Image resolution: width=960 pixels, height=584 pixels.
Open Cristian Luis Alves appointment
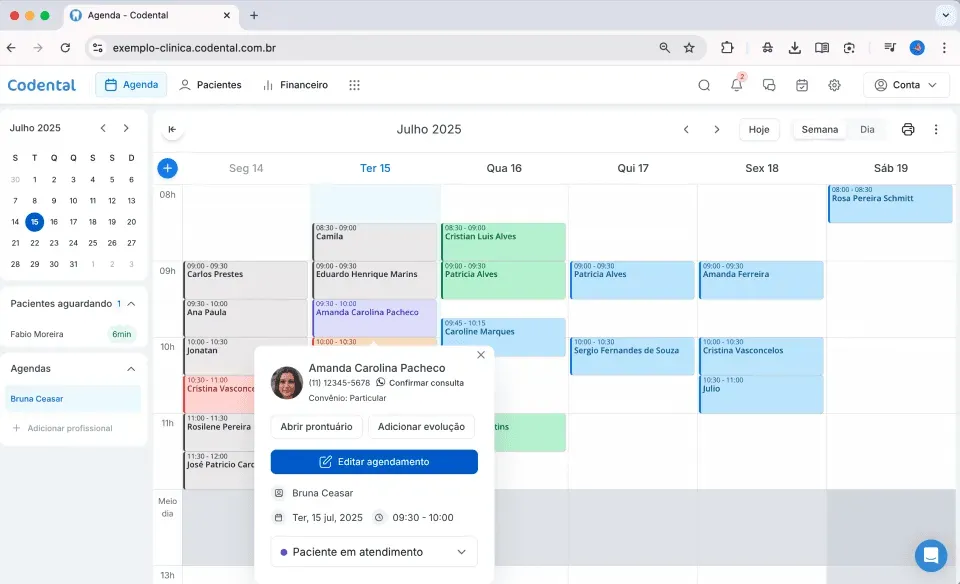(503, 242)
